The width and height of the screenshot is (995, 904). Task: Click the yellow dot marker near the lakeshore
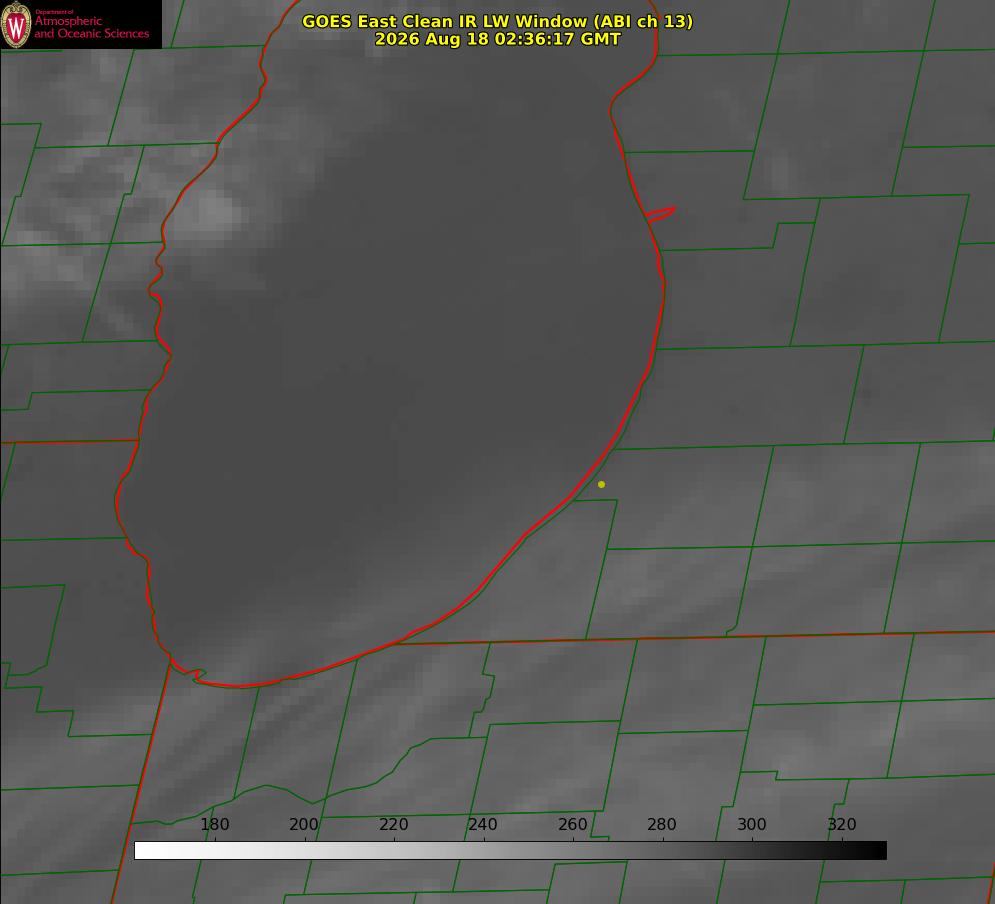click(601, 484)
